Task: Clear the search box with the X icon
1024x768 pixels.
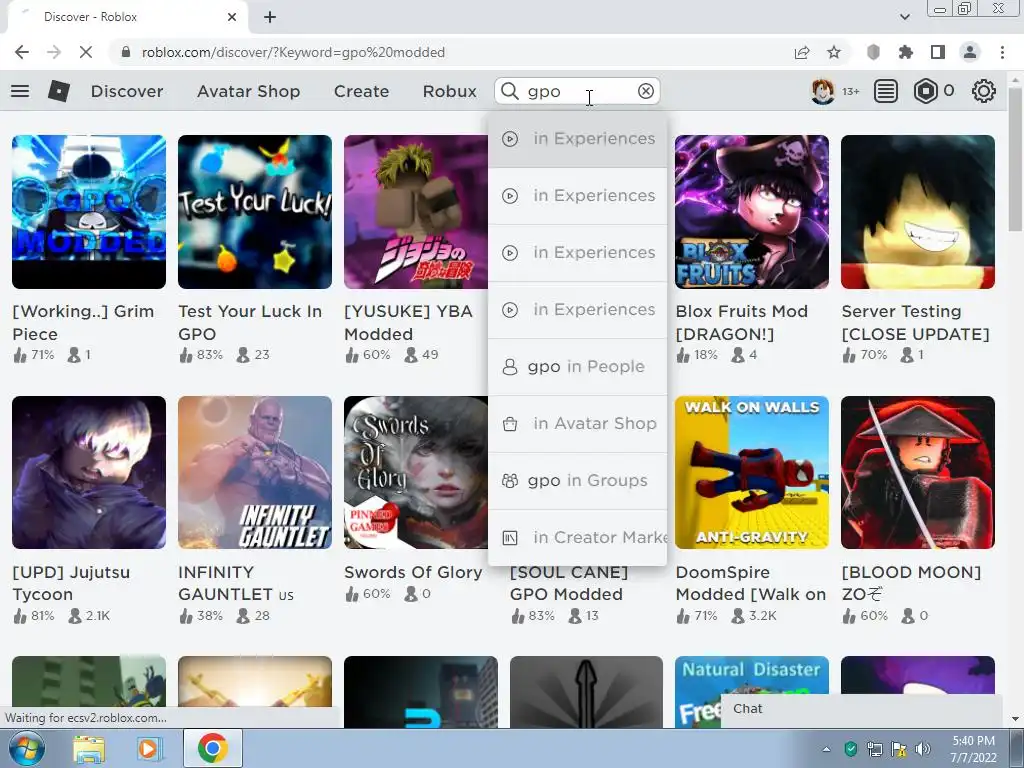Action: tap(646, 91)
